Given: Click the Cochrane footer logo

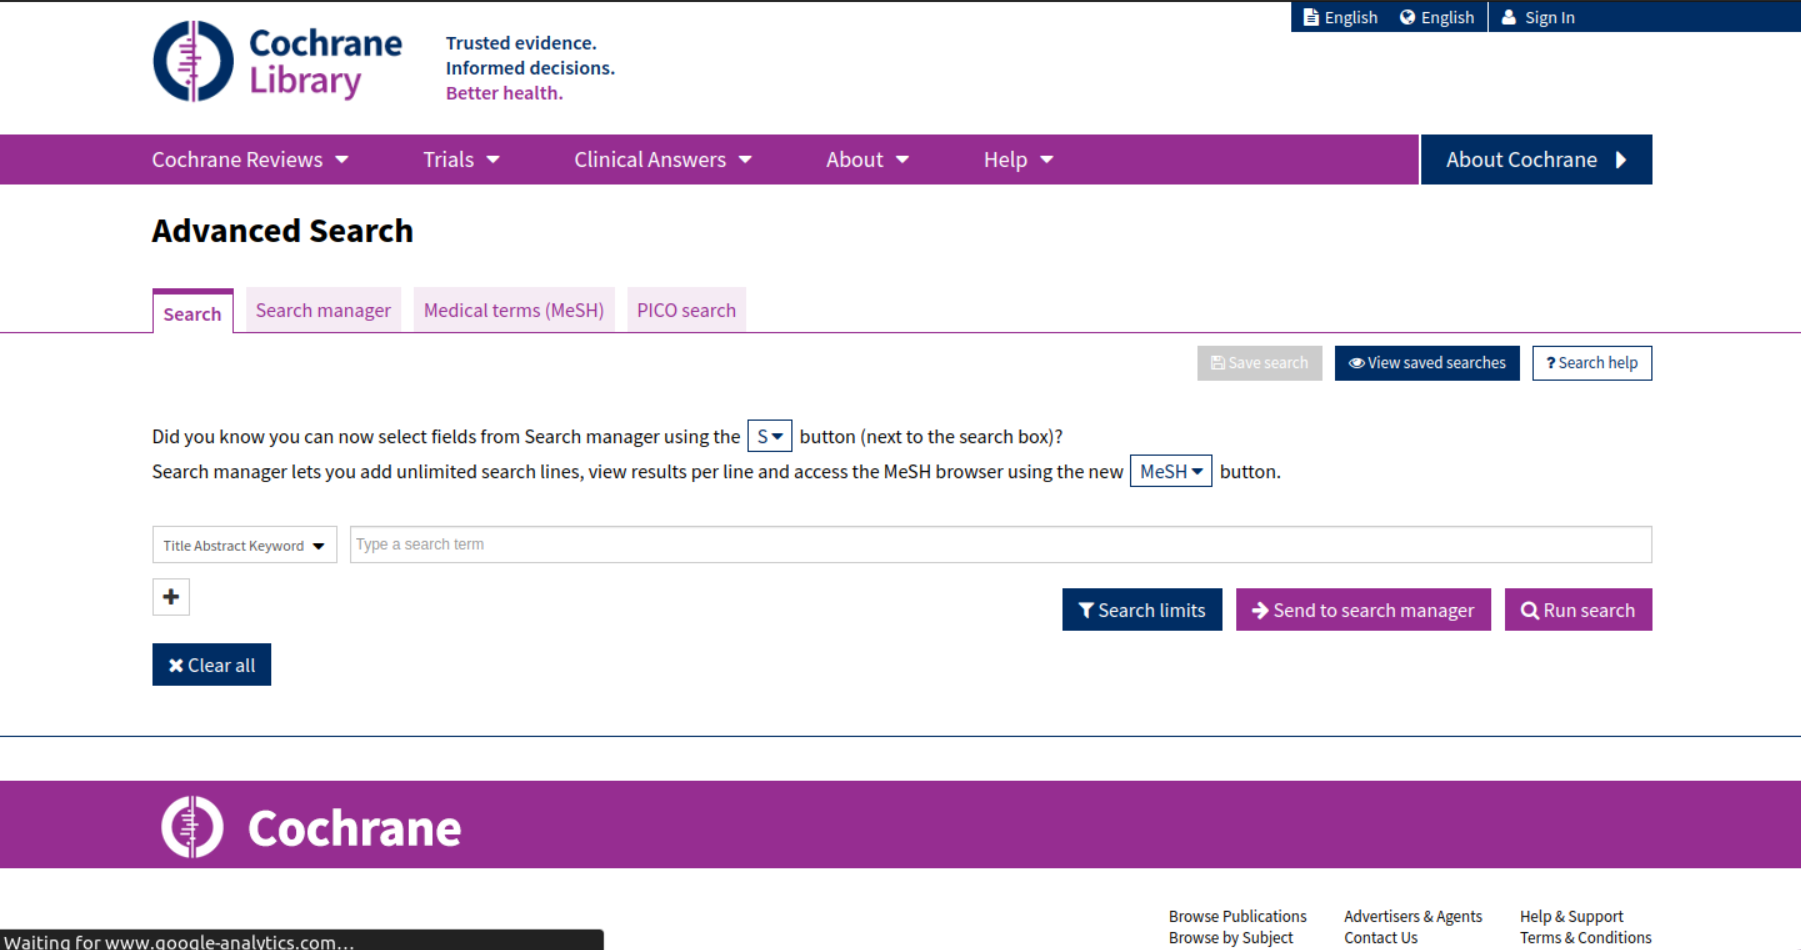Looking at the screenshot, I should coord(311,827).
